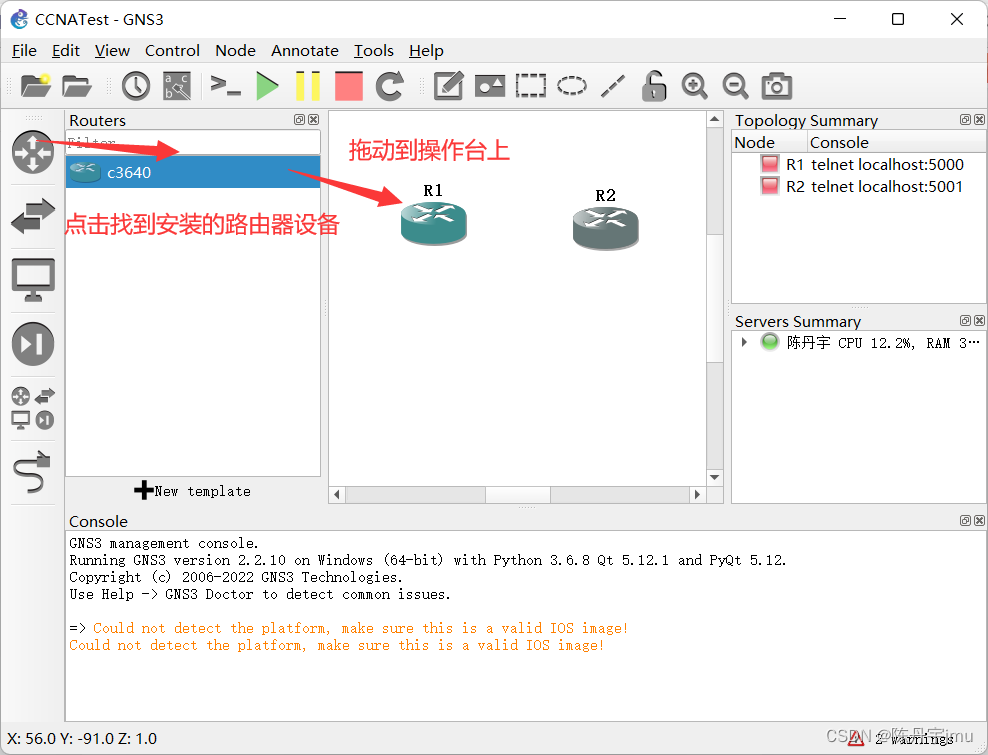Open the Manage snapshots clock icon

135,86
